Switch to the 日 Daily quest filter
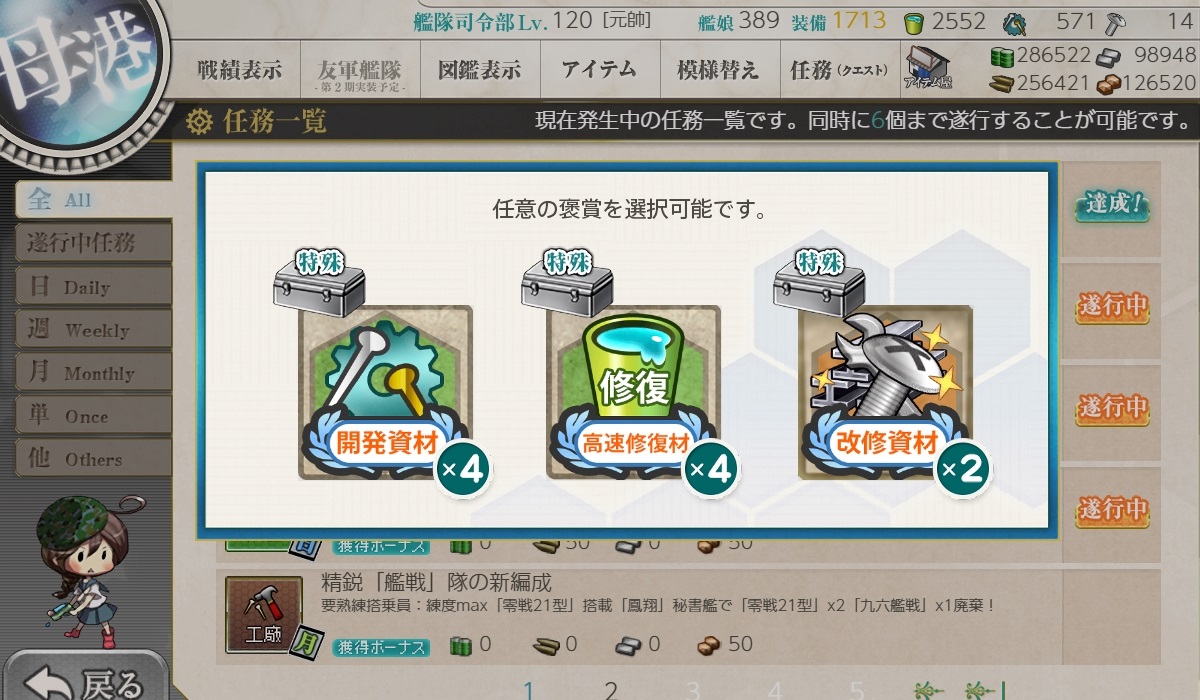1200x700 pixels. point(94,286)
